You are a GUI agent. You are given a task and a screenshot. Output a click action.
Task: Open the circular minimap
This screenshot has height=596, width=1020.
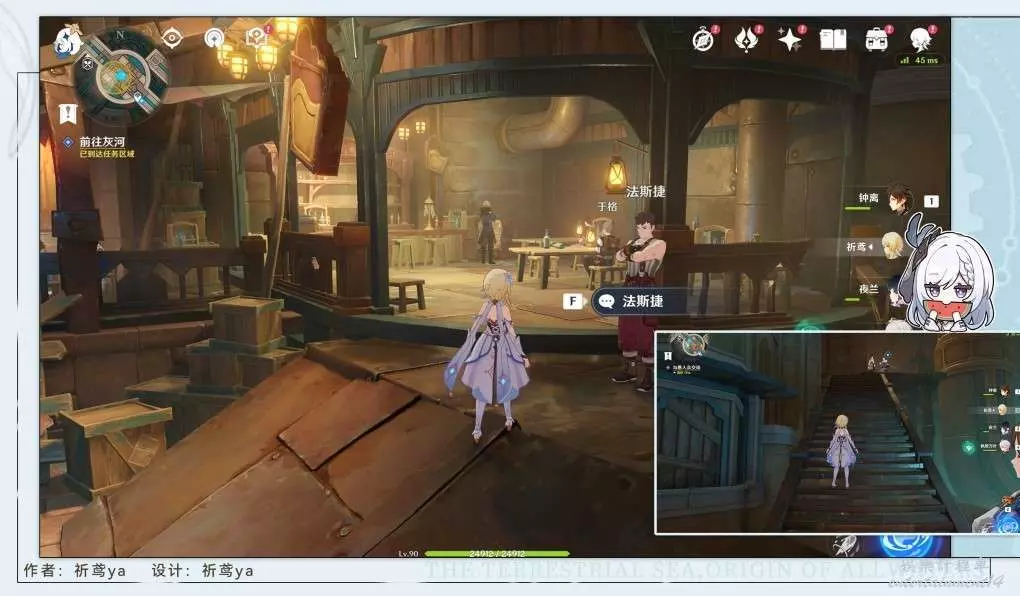tap(122, 75)
